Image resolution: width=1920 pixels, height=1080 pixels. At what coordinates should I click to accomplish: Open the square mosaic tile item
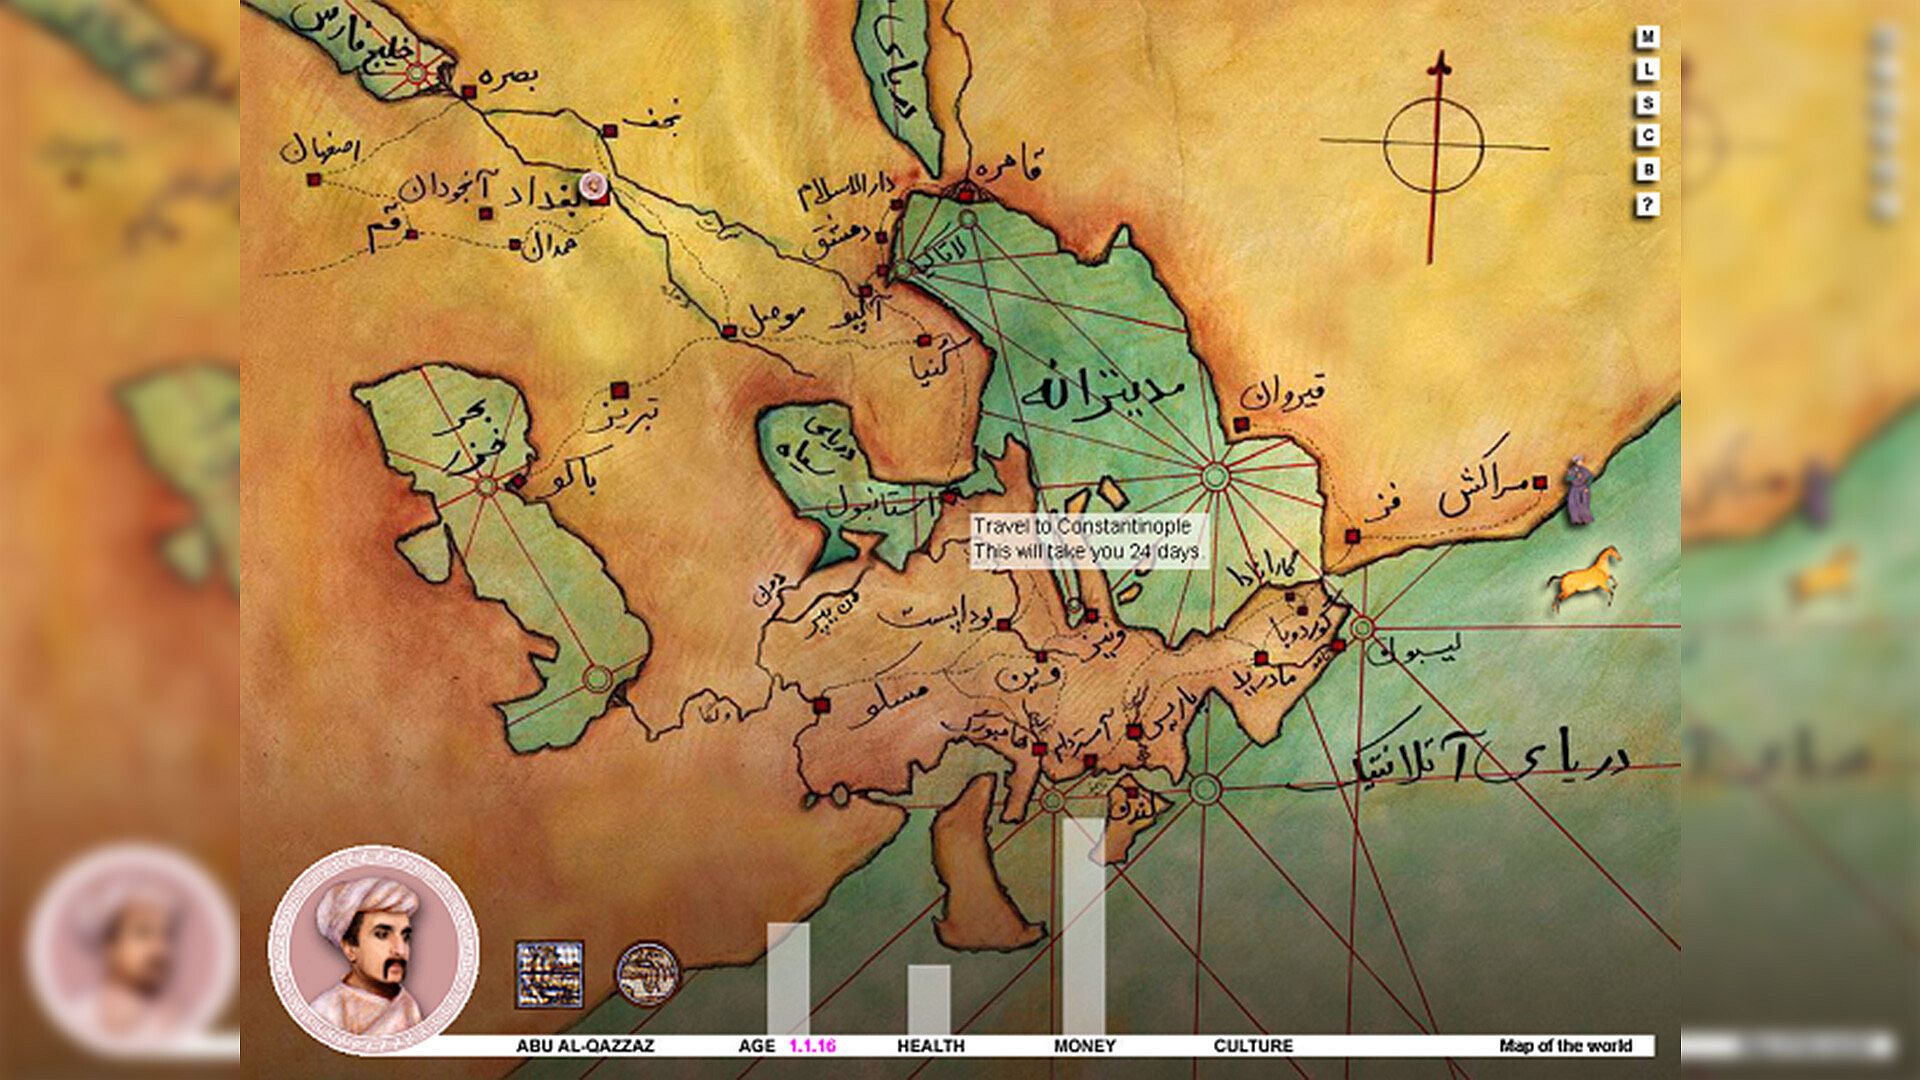click(x=549, y=973)
